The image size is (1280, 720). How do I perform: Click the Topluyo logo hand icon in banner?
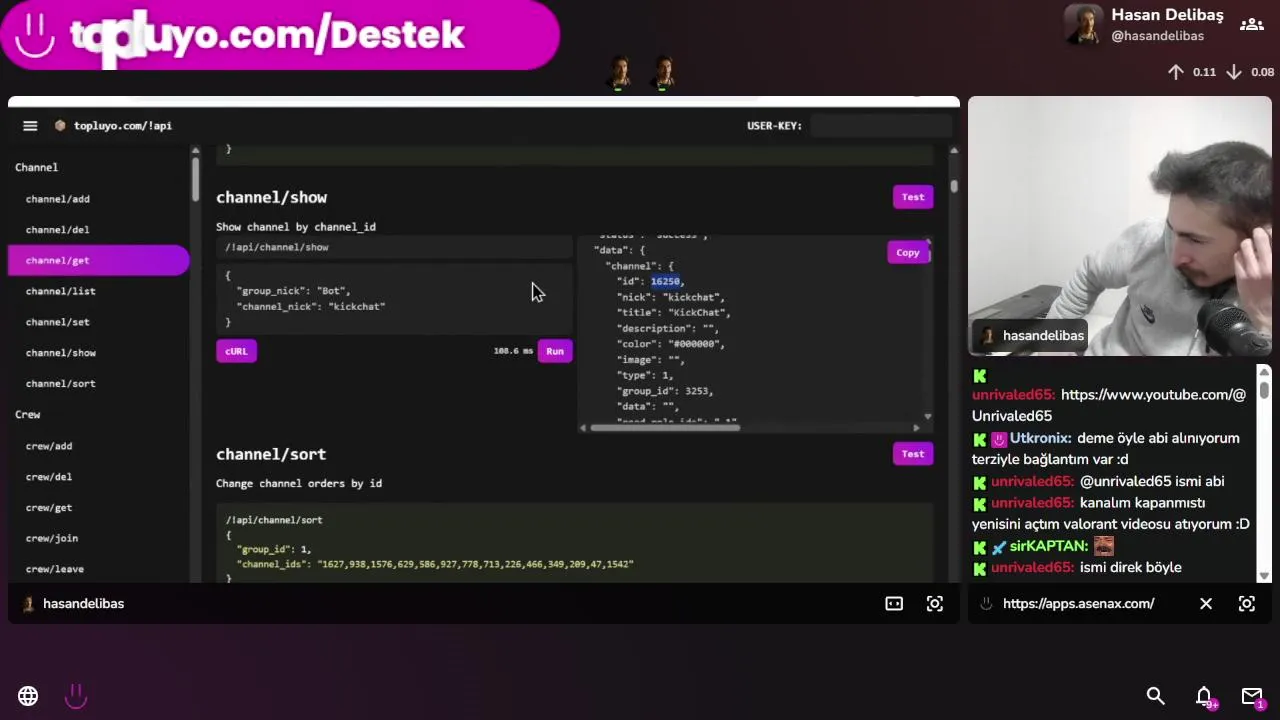point(35,35)
